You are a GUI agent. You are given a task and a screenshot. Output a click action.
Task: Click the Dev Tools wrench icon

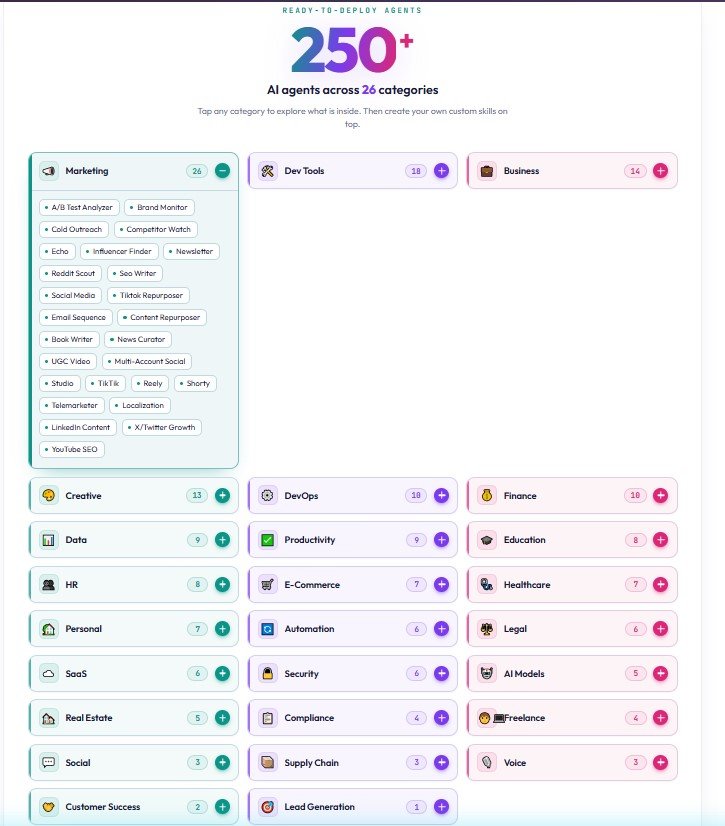268,171
